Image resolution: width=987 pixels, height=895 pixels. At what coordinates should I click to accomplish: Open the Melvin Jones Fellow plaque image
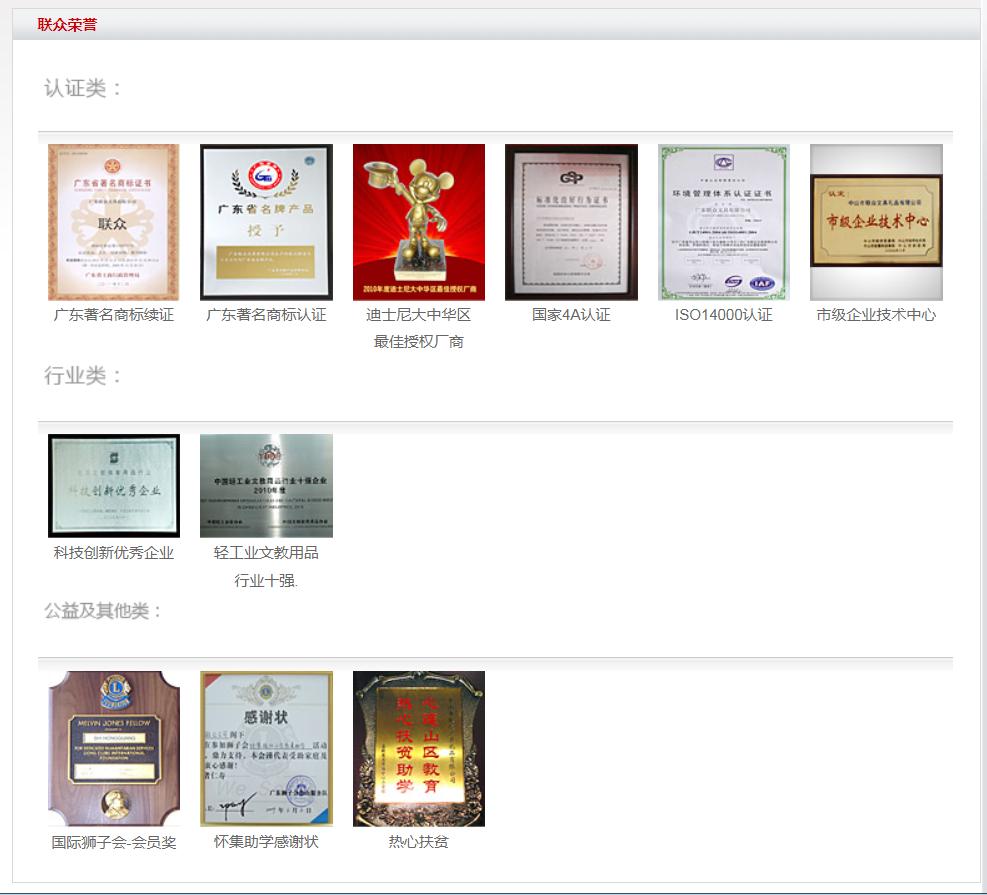[114, 748]
